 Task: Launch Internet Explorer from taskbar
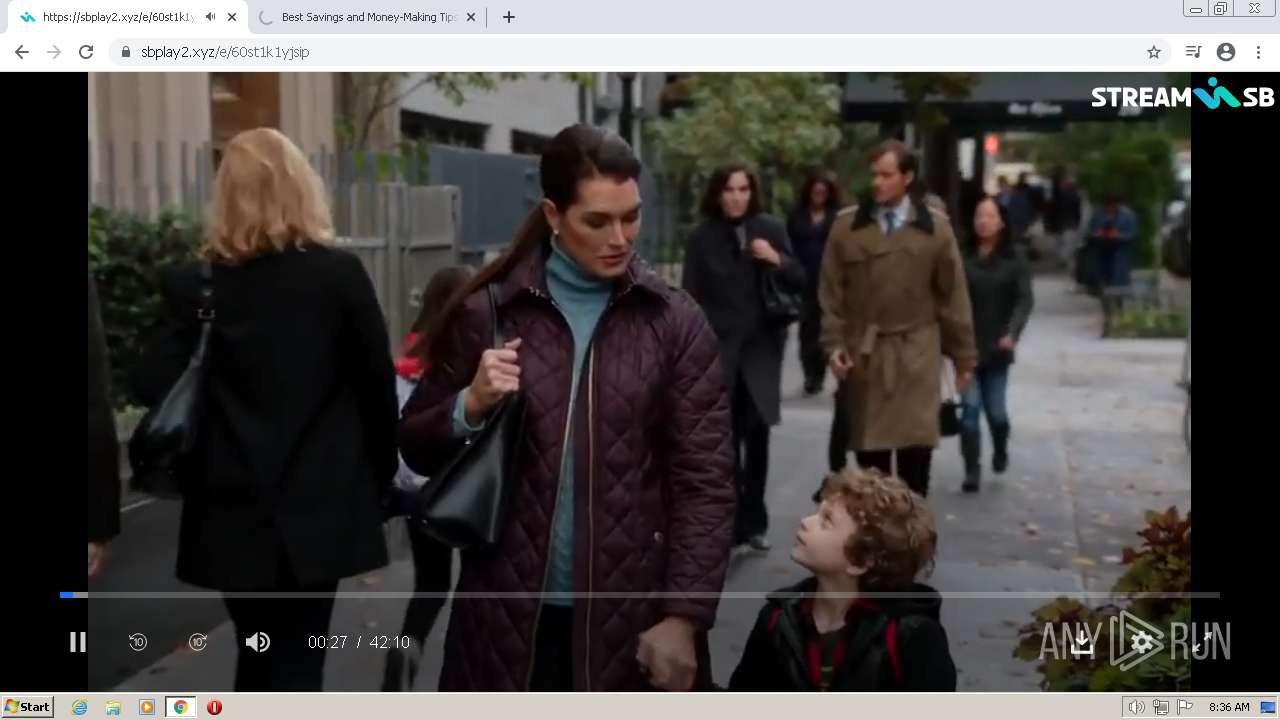[80, 707]
